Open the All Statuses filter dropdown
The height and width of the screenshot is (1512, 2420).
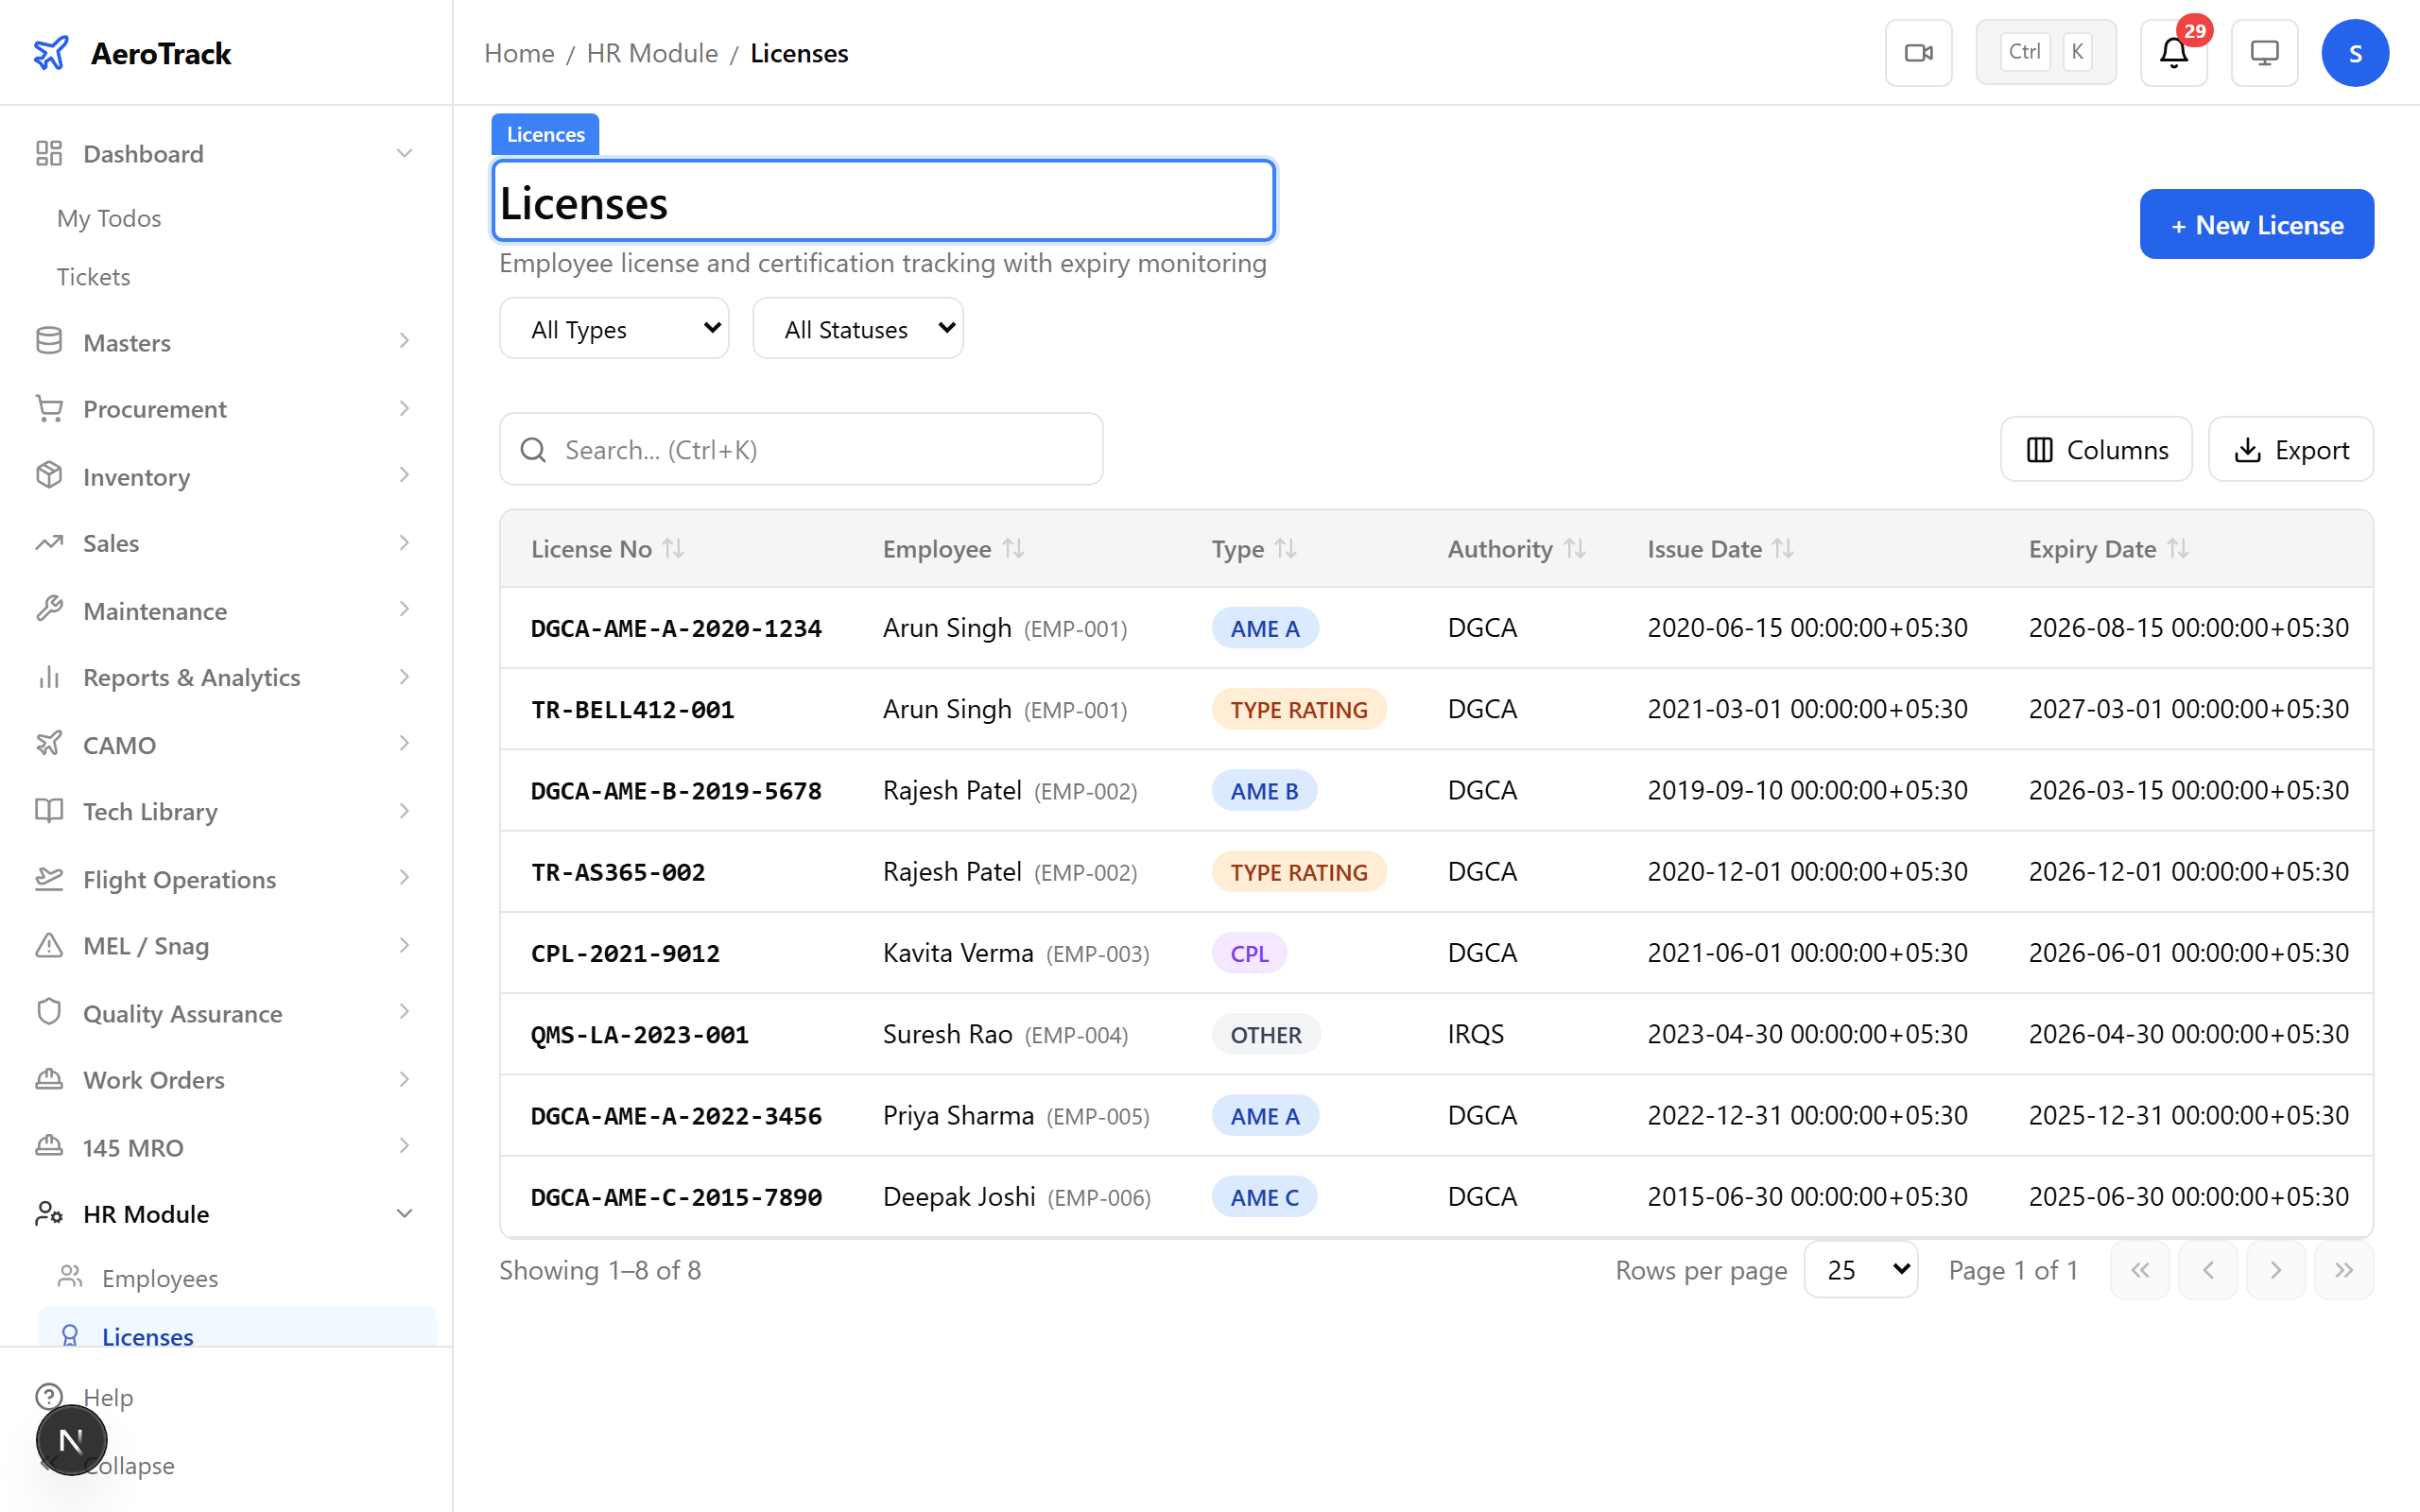click(x=857, y=329)
